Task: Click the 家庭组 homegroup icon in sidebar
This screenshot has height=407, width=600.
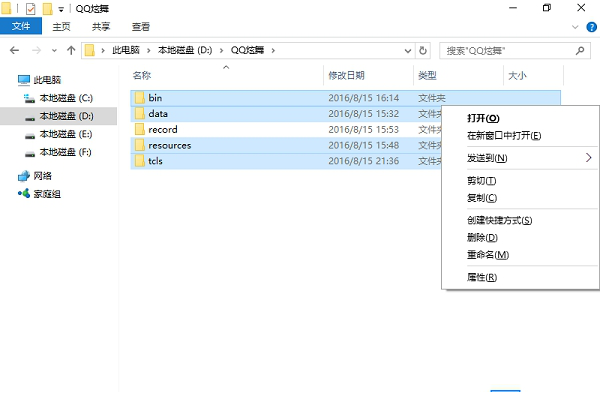Action: point(24,194)
